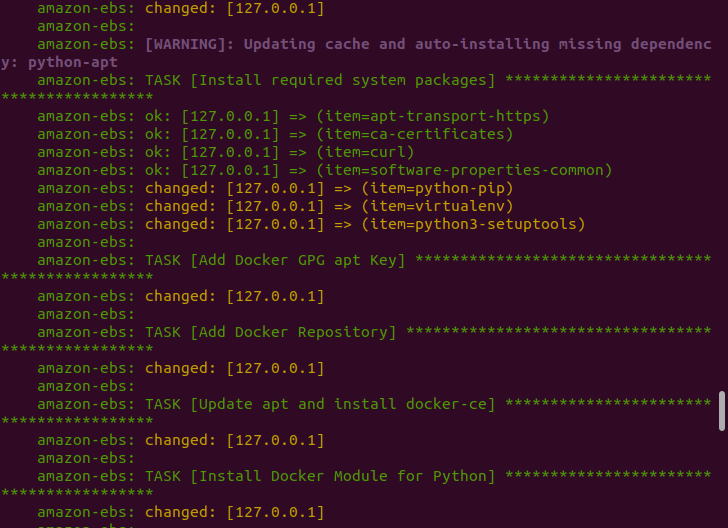Click the Update apt and install docker-ce header

click(320, 404)
